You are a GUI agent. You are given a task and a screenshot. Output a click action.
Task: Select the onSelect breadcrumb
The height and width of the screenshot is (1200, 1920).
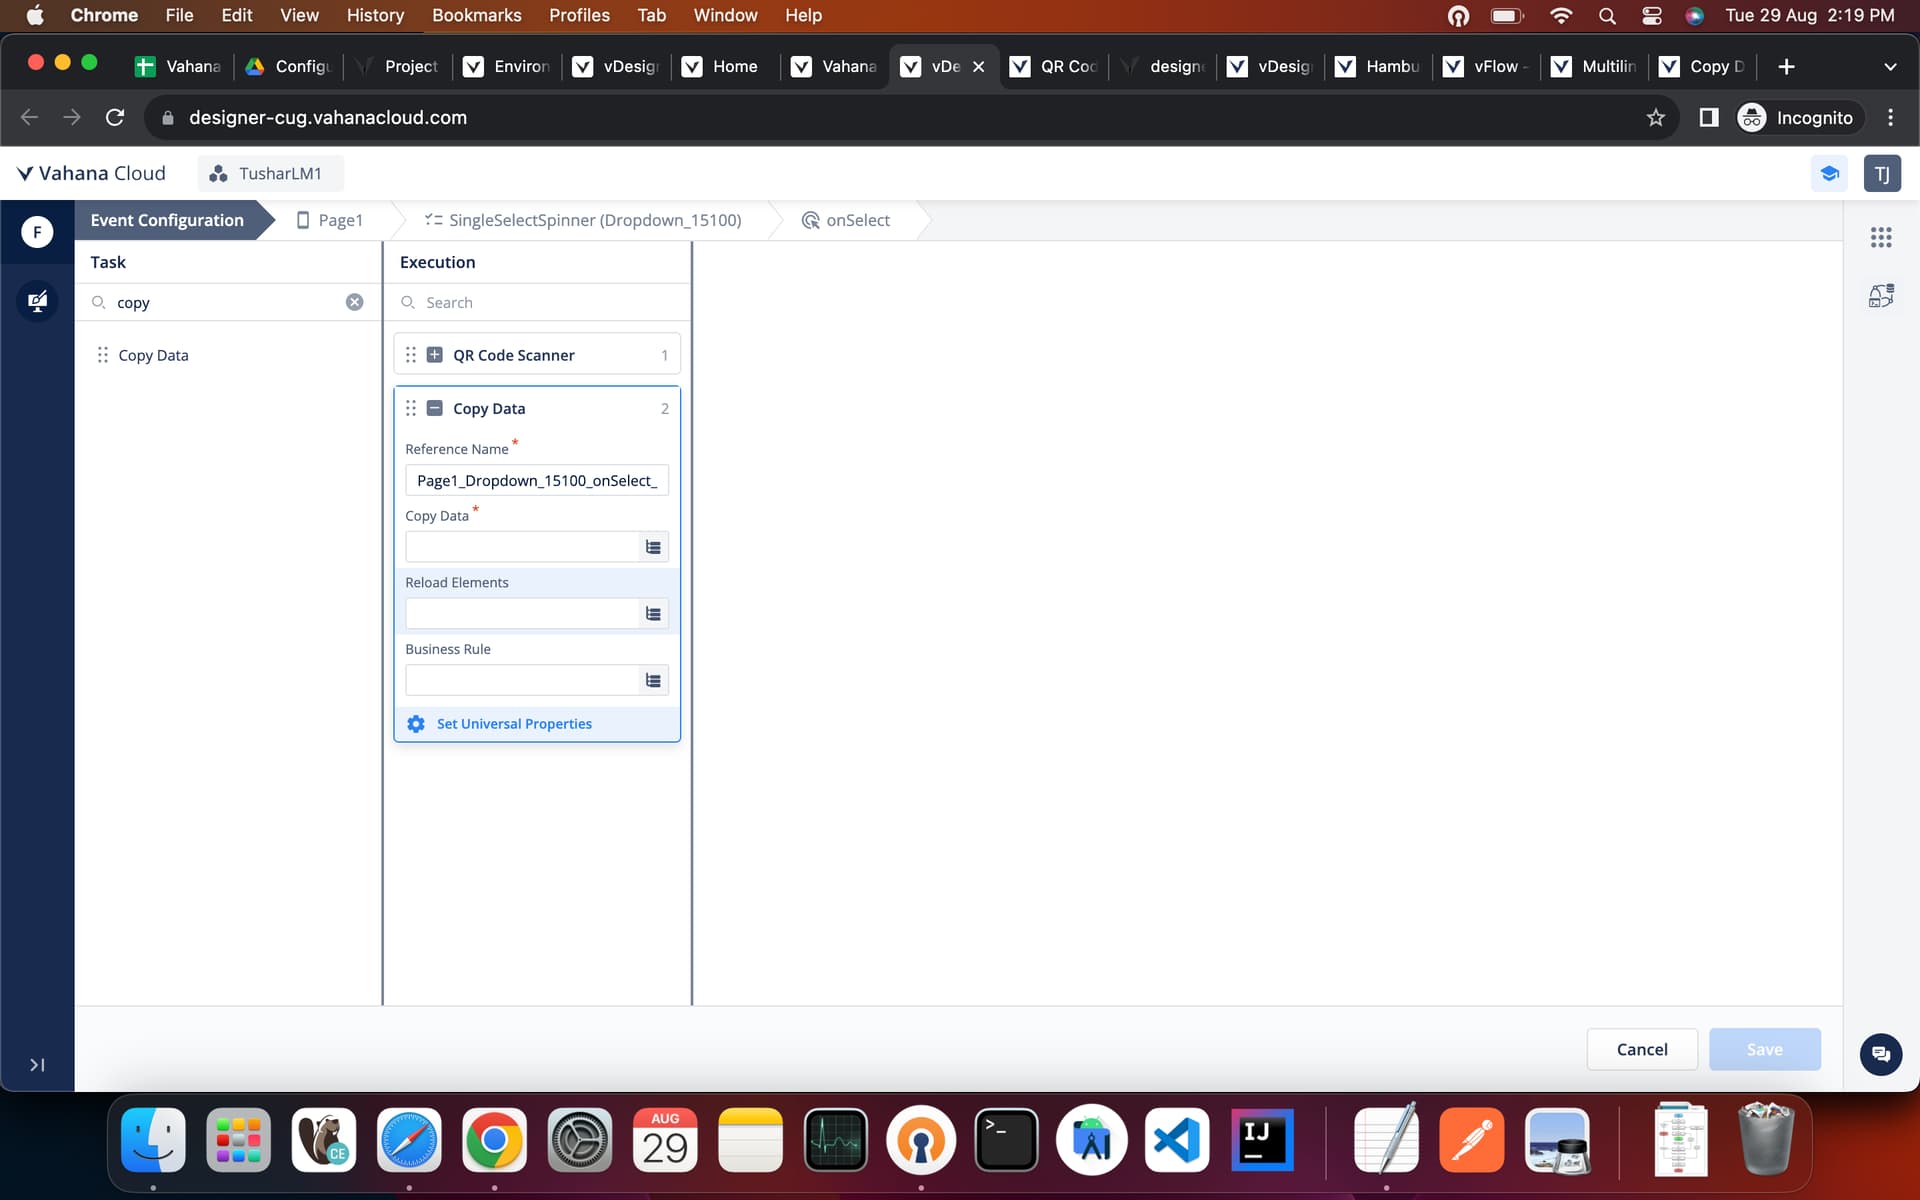[846, 220]
